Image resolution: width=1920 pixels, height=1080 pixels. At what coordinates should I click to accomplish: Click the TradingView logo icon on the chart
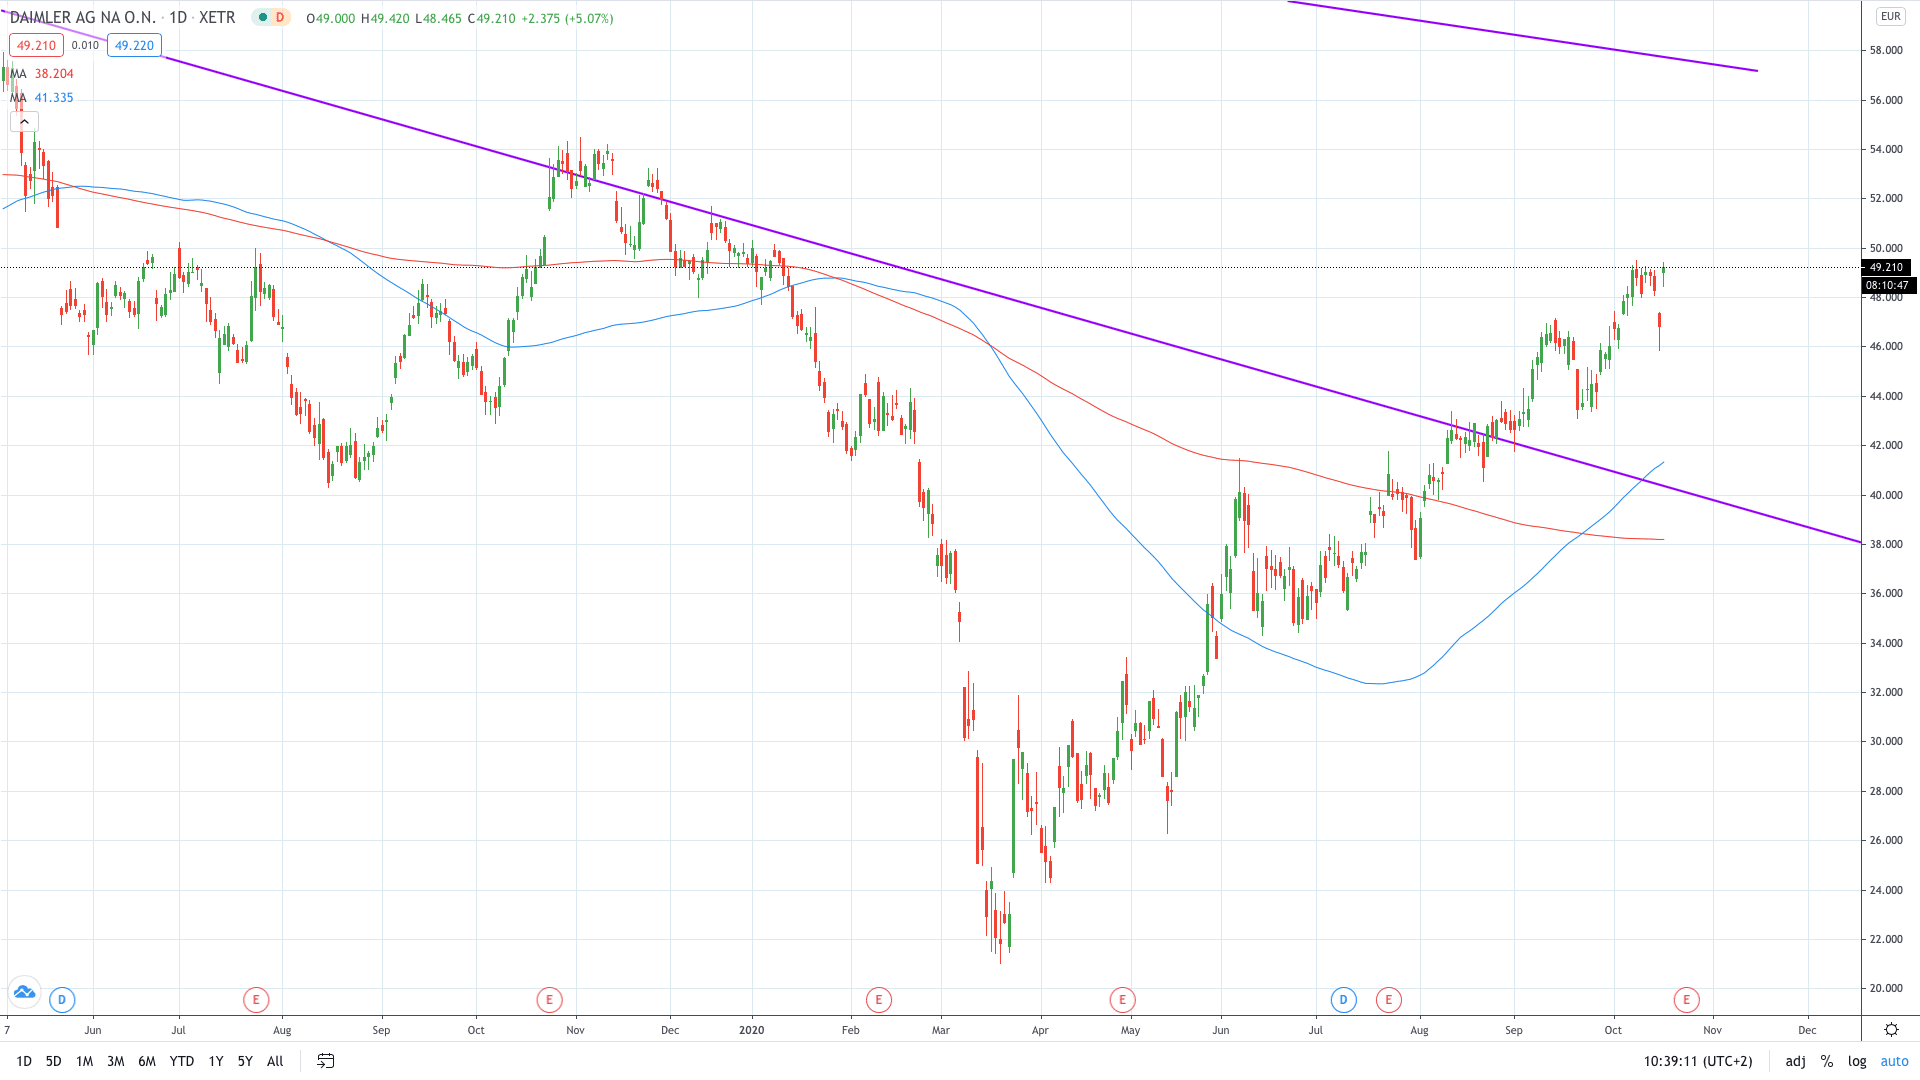click(24, 992)
